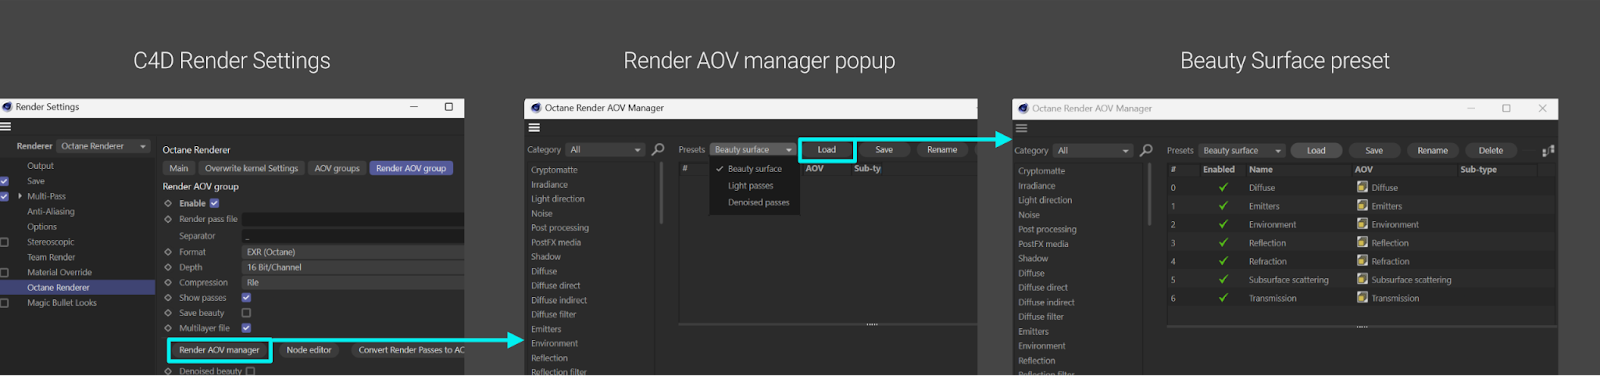Open Render AOV manager button

(x=219, y=350)
